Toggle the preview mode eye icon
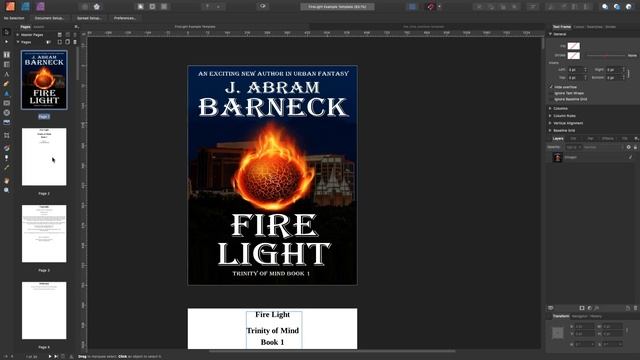The image size is (640, 360). click(x=263, y=6)
